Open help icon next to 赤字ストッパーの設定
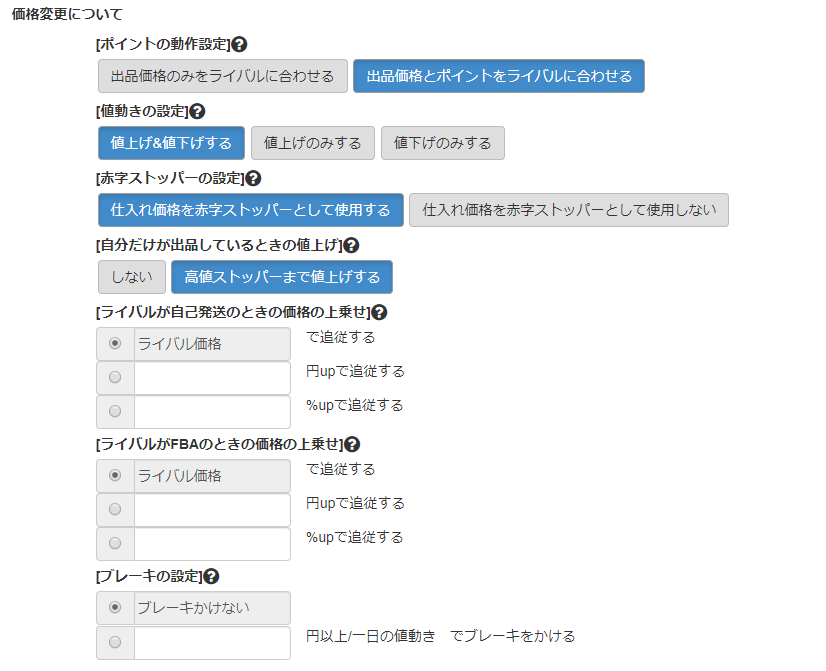The image size is (826, 671). [253, 178]
